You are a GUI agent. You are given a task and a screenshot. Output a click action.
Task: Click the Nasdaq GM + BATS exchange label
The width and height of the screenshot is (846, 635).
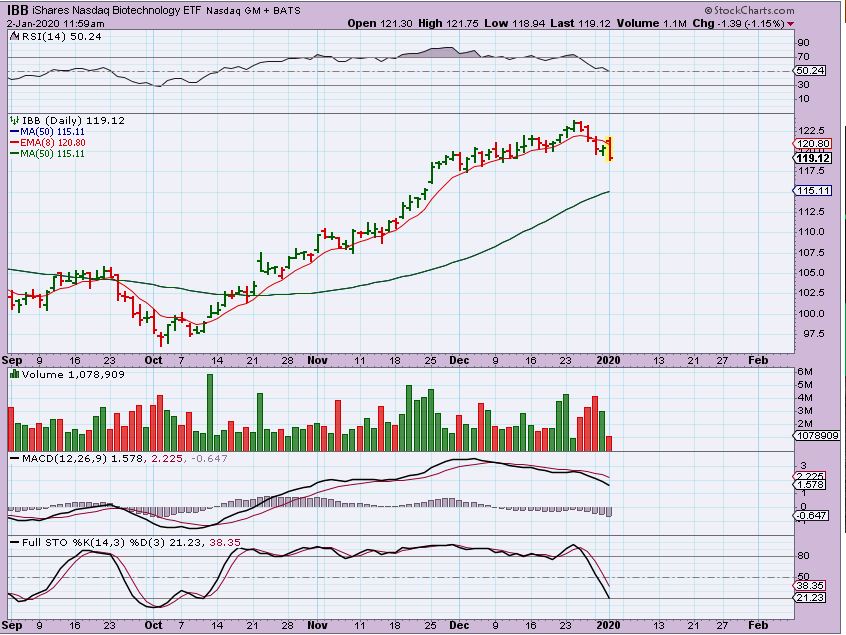pos(253,10)
